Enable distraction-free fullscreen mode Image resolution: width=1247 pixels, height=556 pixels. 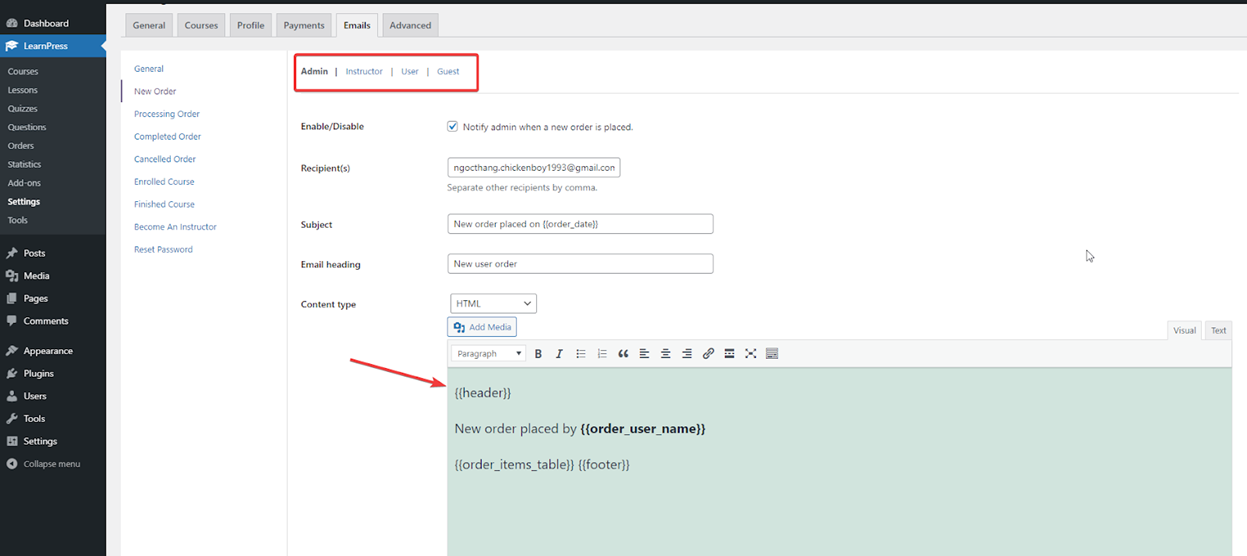(x=750, y=354)
